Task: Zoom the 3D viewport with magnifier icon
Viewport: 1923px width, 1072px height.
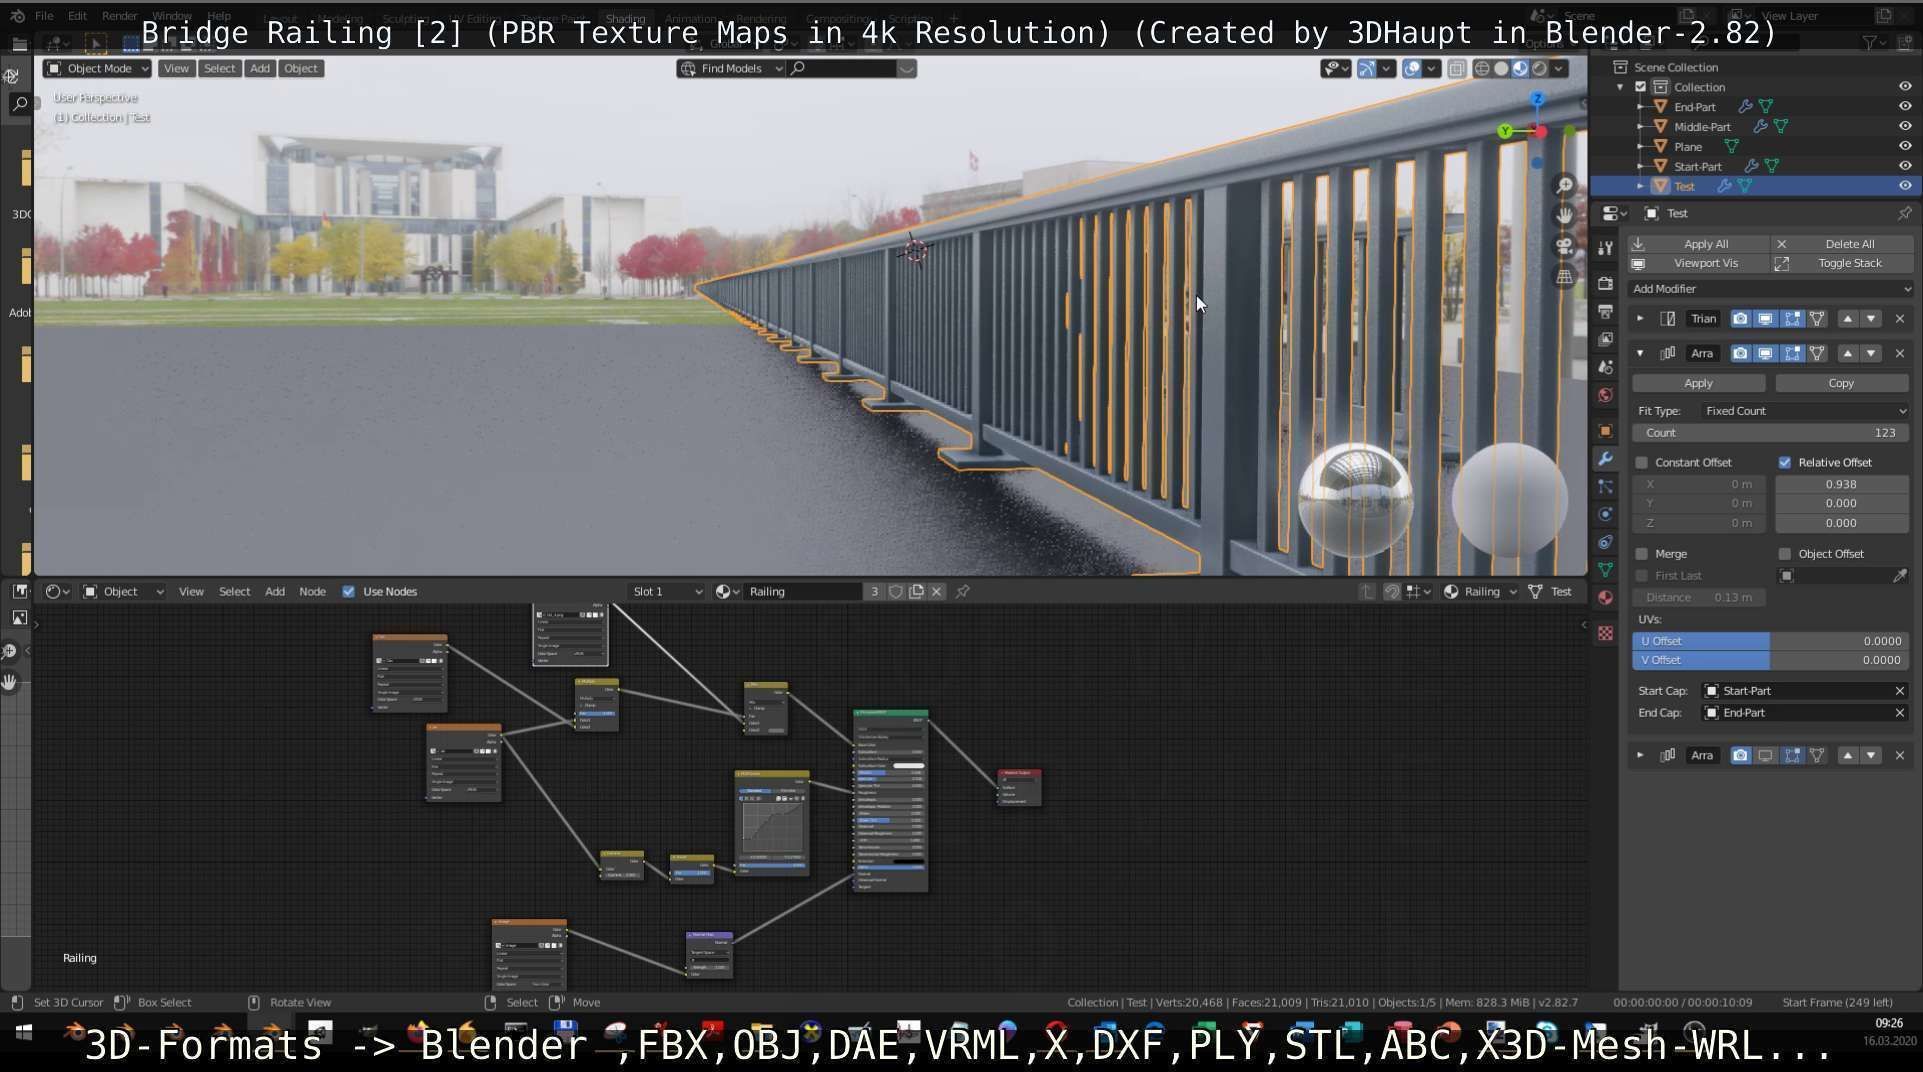Action: [1565, 185]
